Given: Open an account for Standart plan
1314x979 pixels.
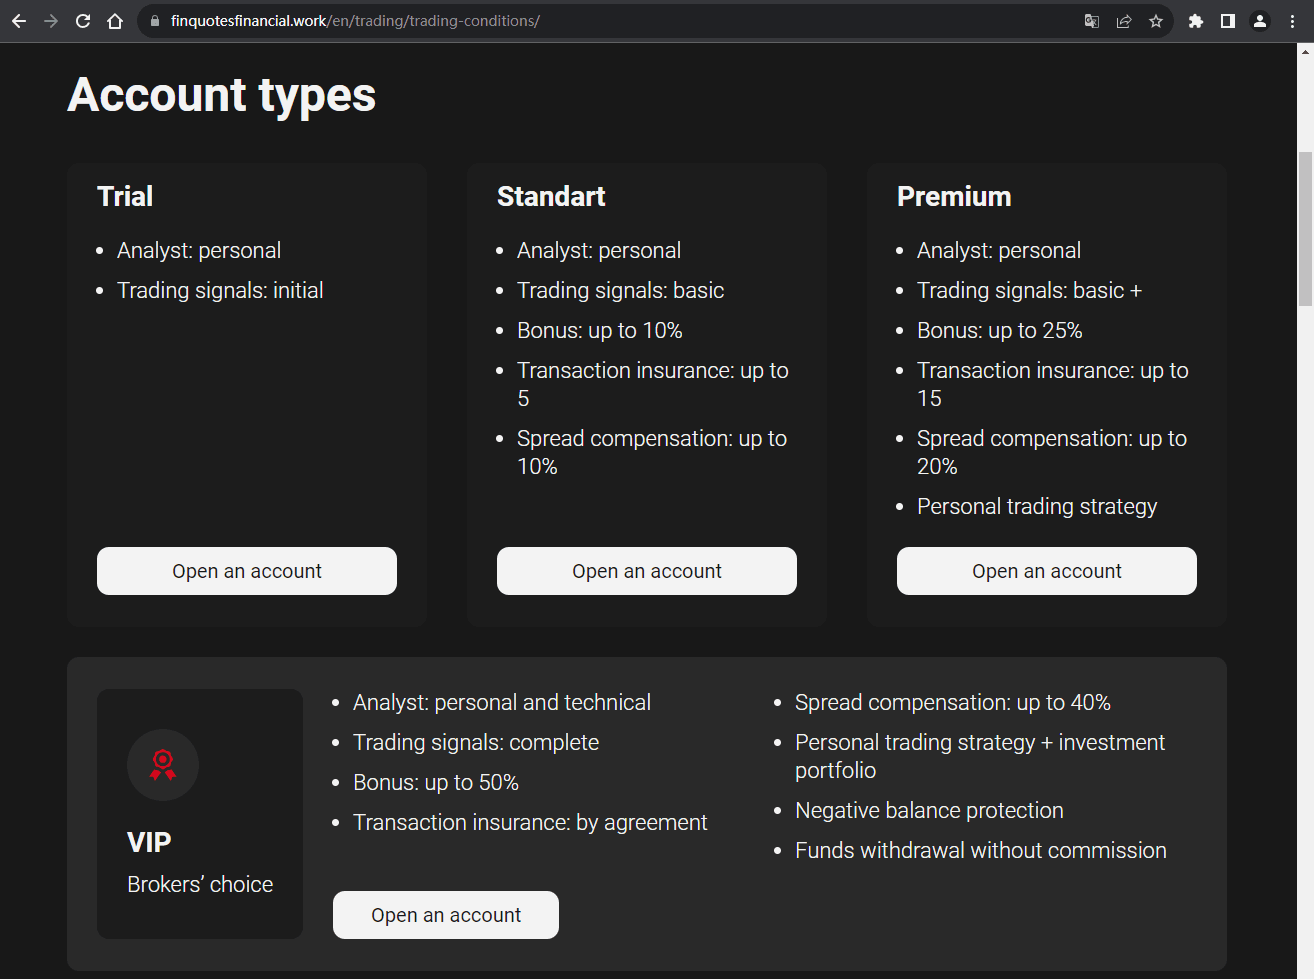Looking at the screenshot, I should pos(647,571).
